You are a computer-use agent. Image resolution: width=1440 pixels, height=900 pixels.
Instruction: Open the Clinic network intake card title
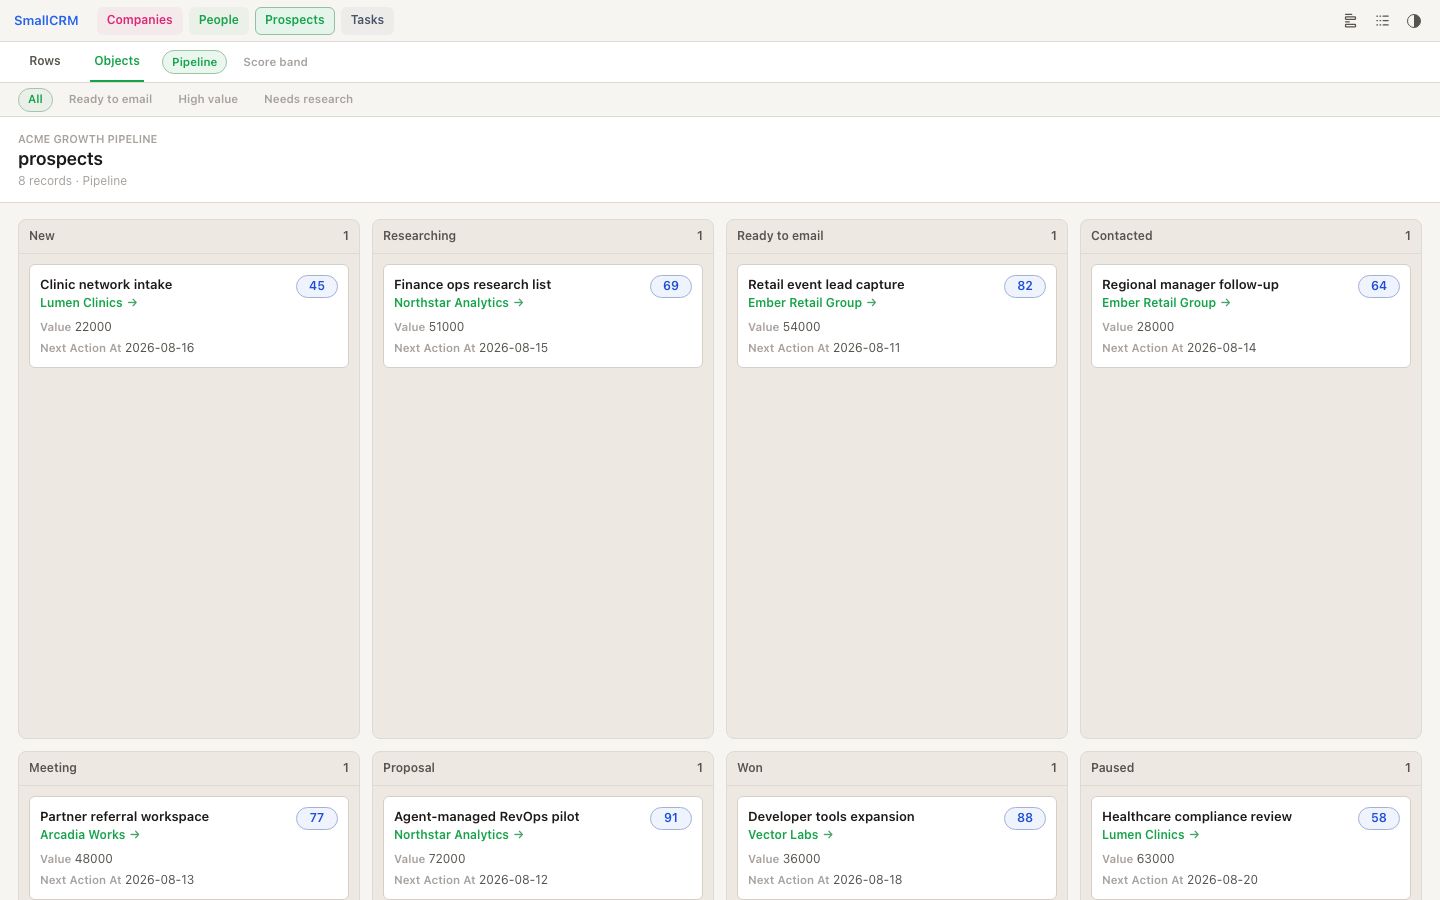106,285
